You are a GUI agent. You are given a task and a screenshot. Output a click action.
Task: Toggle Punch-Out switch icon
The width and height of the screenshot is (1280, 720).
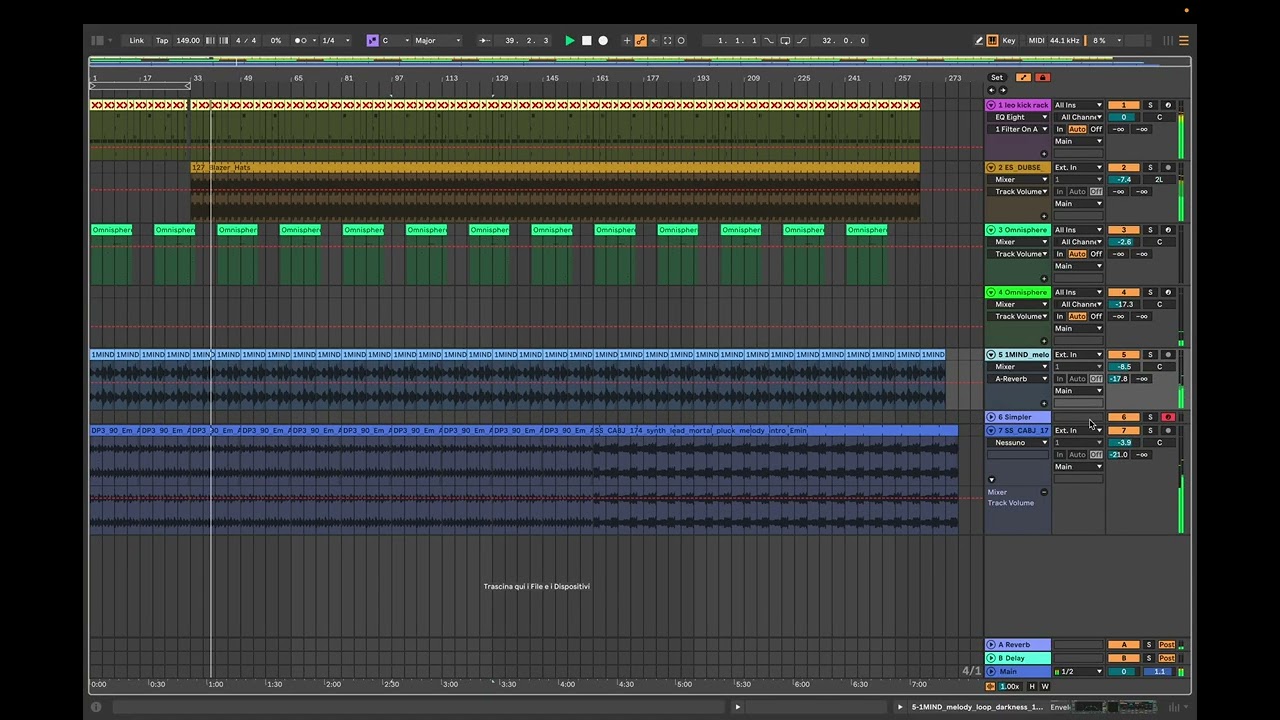click(x=801, y=40)
